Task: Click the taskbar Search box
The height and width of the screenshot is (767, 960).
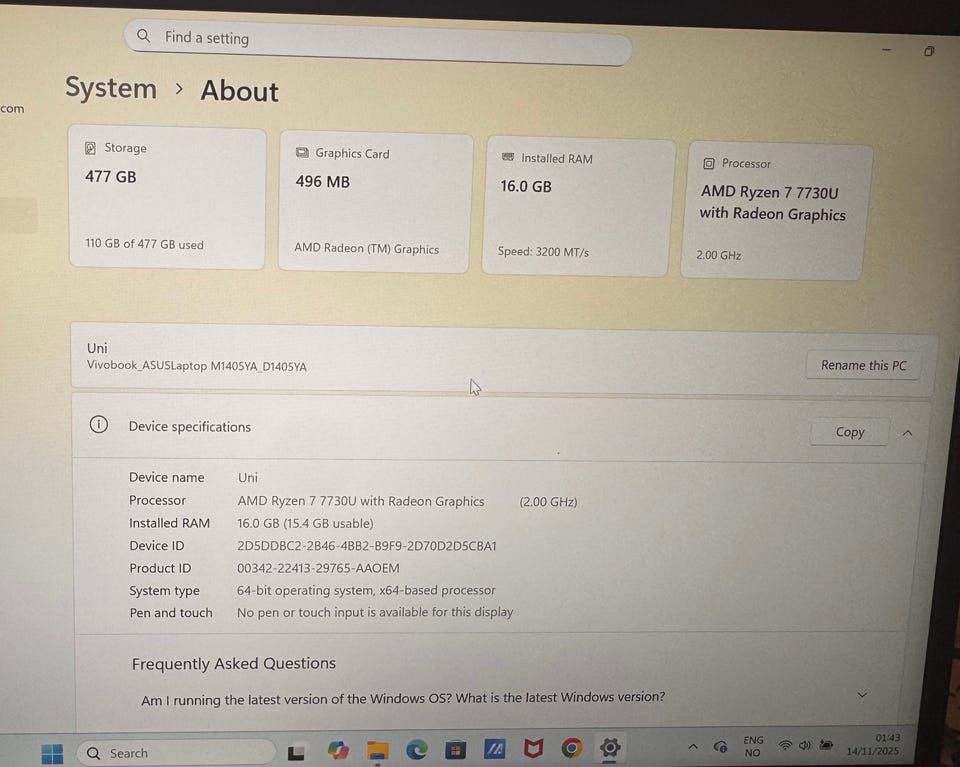Action: (x=175, y=752)
